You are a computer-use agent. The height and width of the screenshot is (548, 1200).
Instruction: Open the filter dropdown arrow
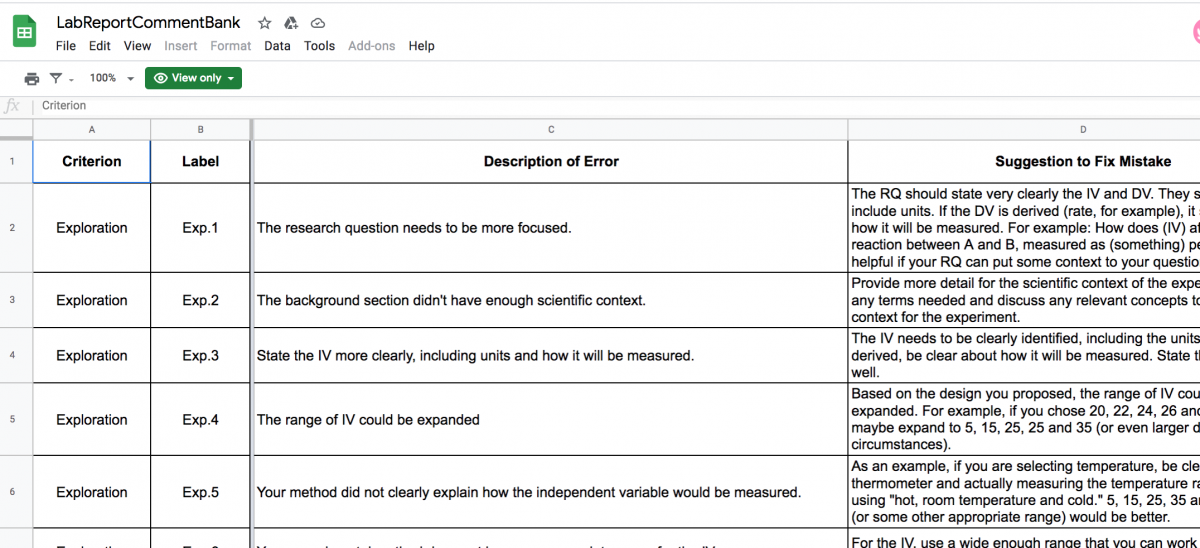[71, 79]
